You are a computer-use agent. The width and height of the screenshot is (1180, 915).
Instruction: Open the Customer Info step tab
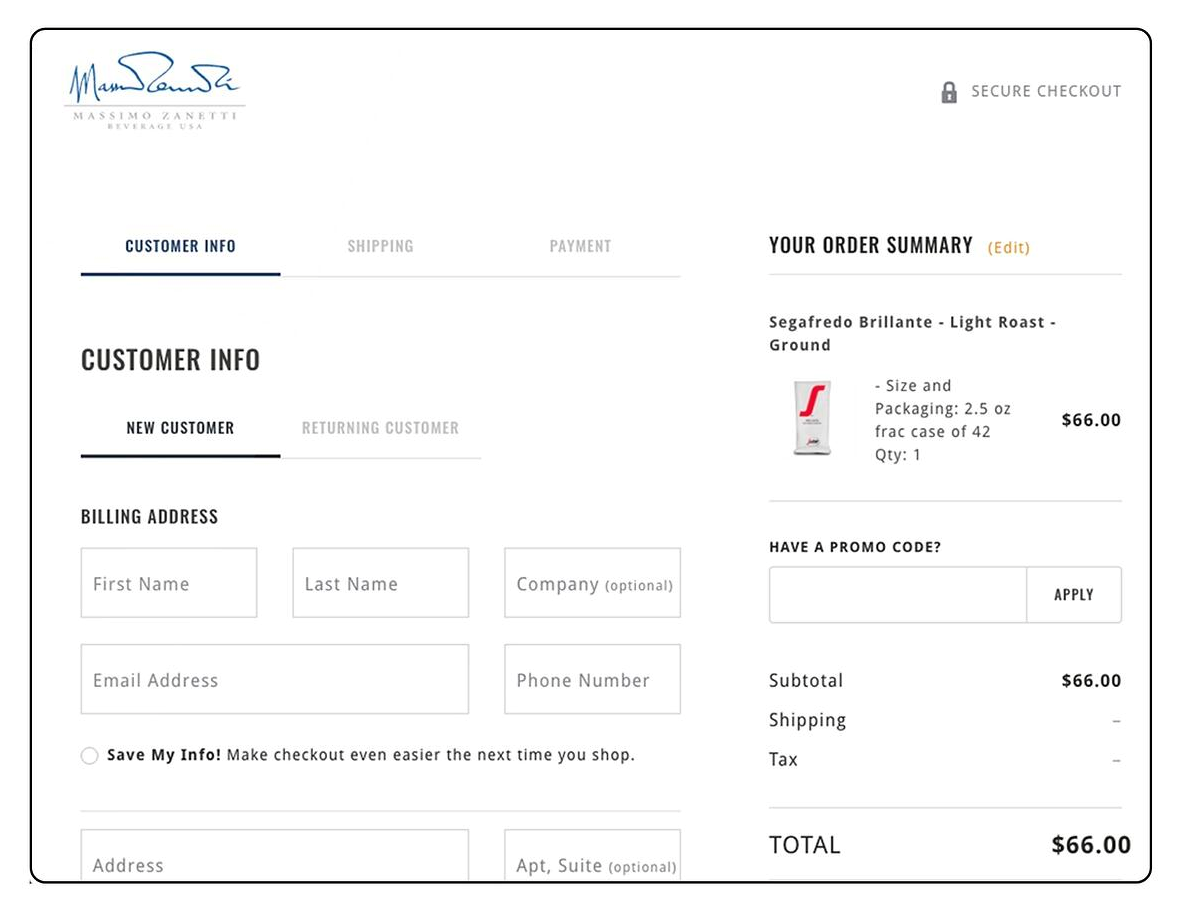coord(181,246)
